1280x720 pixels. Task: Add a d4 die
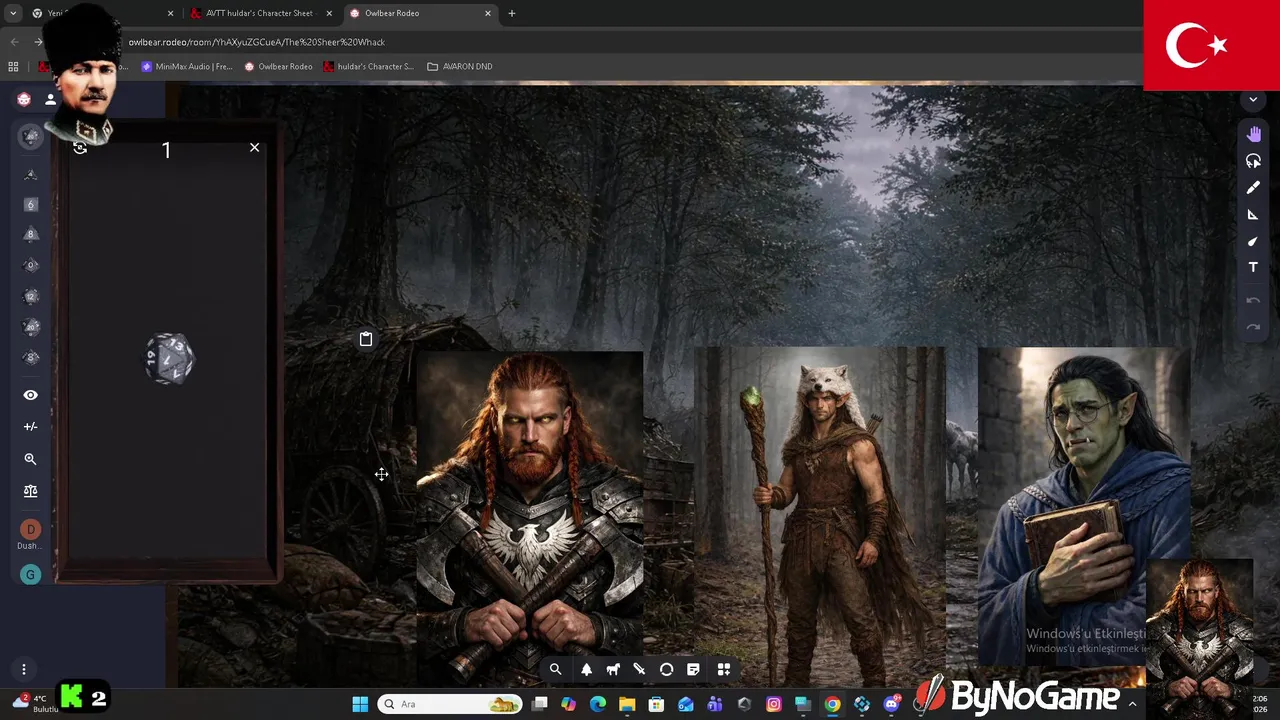click(x=30, y=174)
